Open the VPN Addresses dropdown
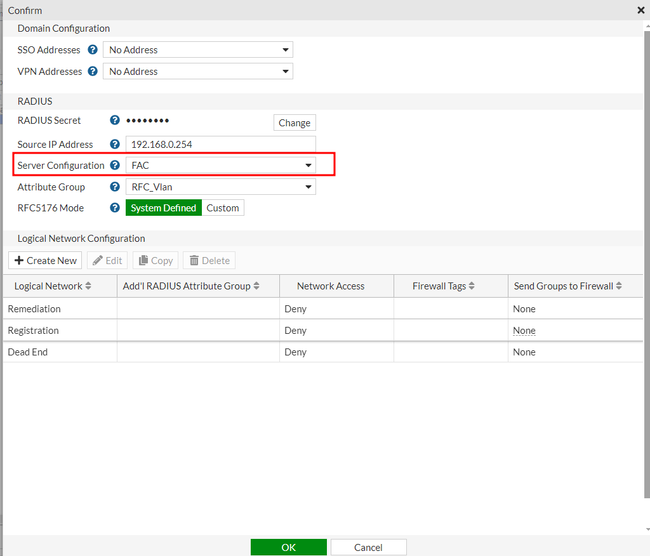 coord(197,71)
